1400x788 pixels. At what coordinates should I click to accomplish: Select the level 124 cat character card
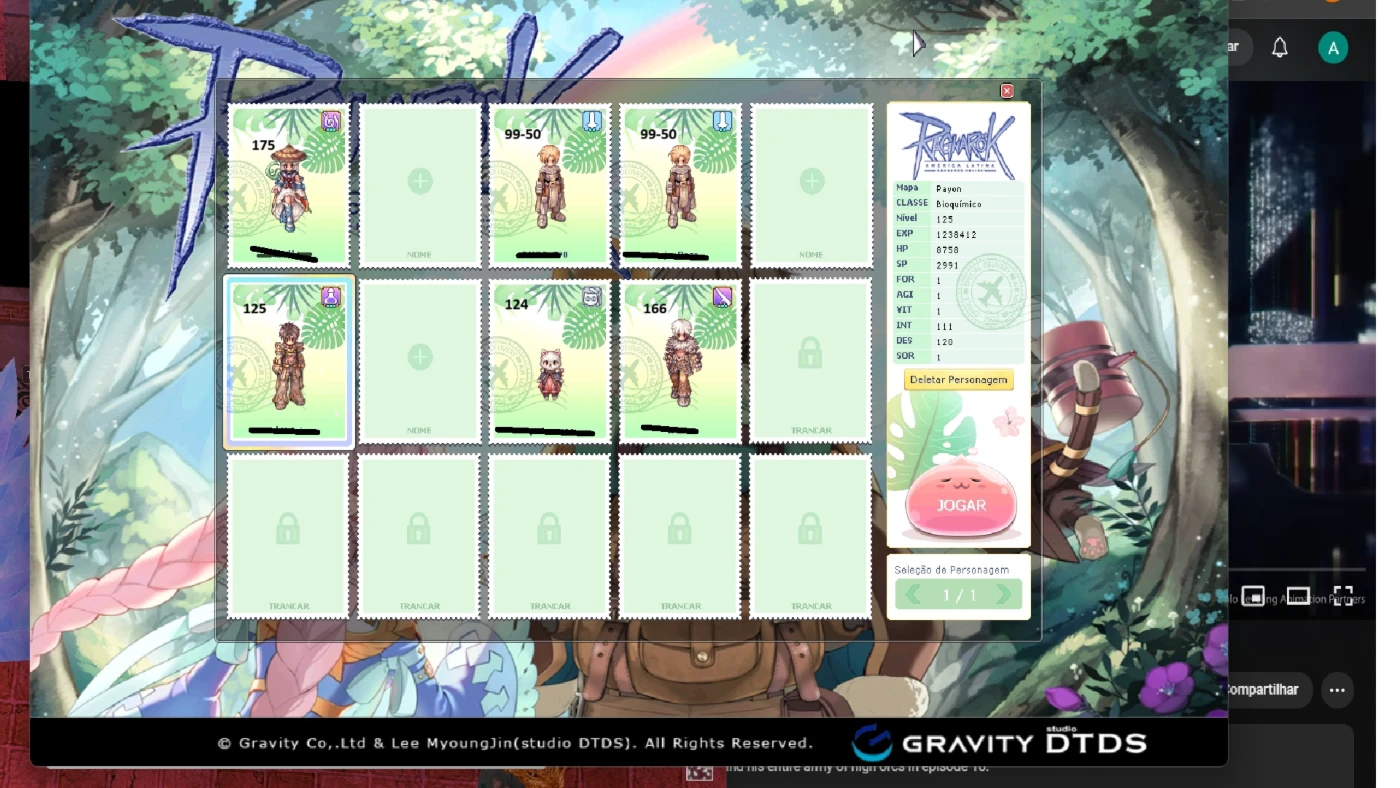tap(550, 361)
